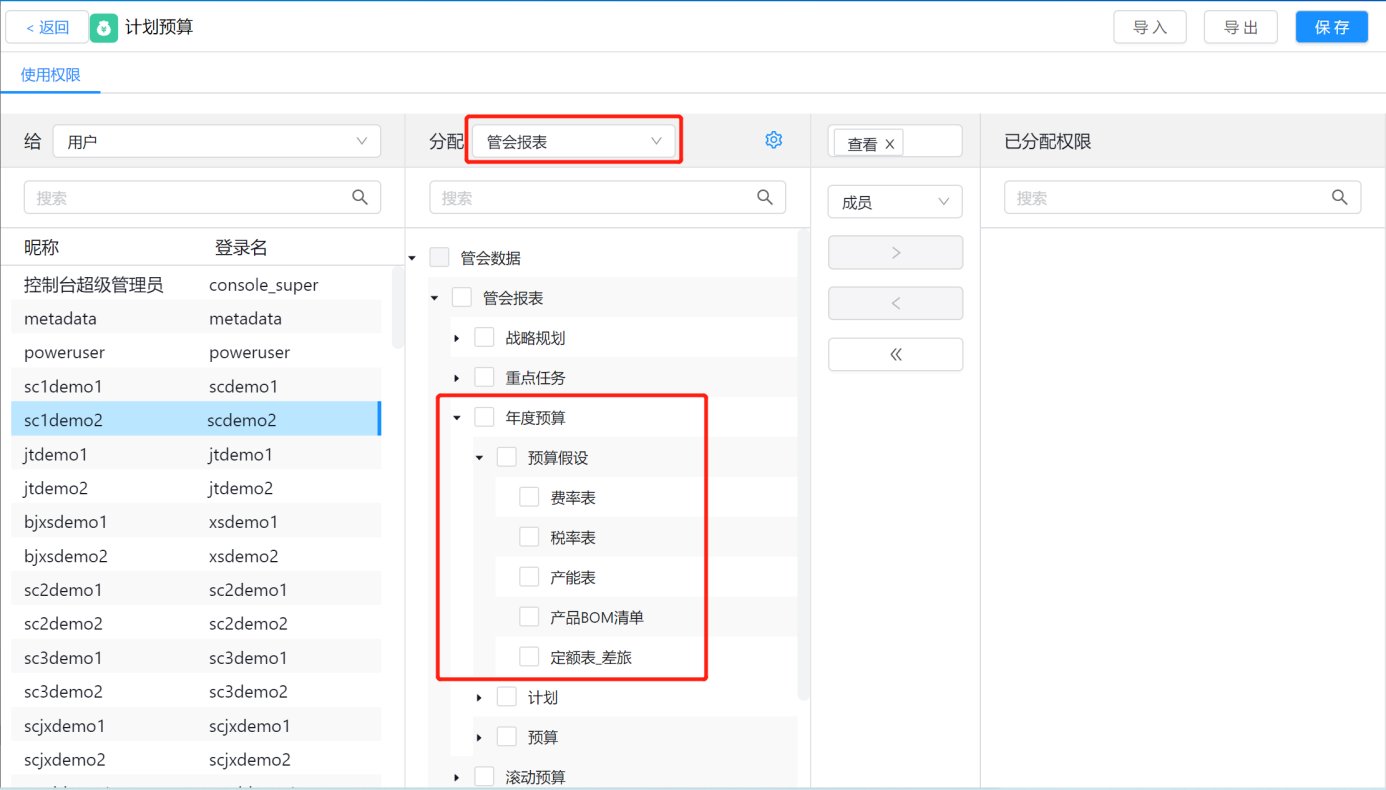Image resolution: width=1386 pixels, height=790 pixels.
Task: Click the right arrow assign button
Action: (x=895, y=253)
